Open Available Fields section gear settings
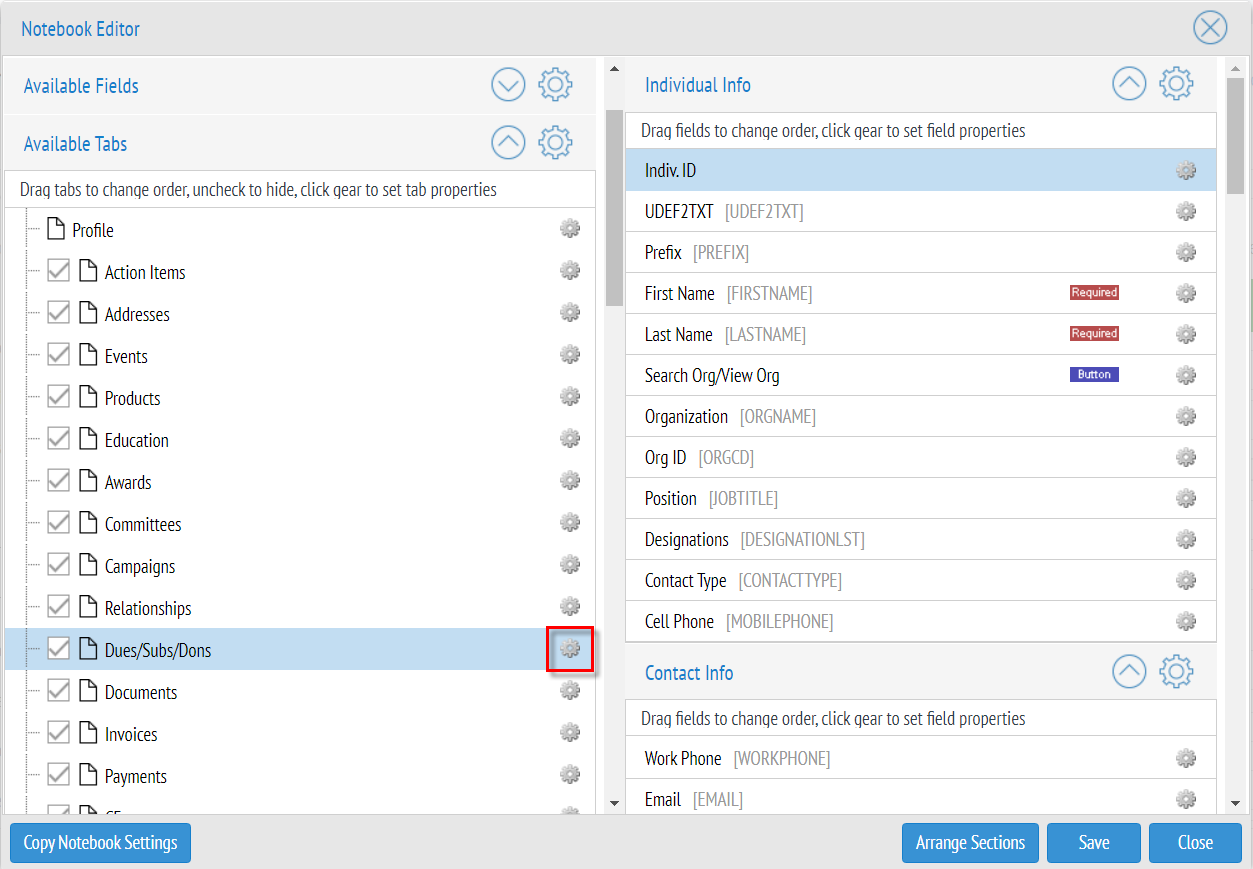Viewport: 1253px width, 869px height. coord(555,85)
